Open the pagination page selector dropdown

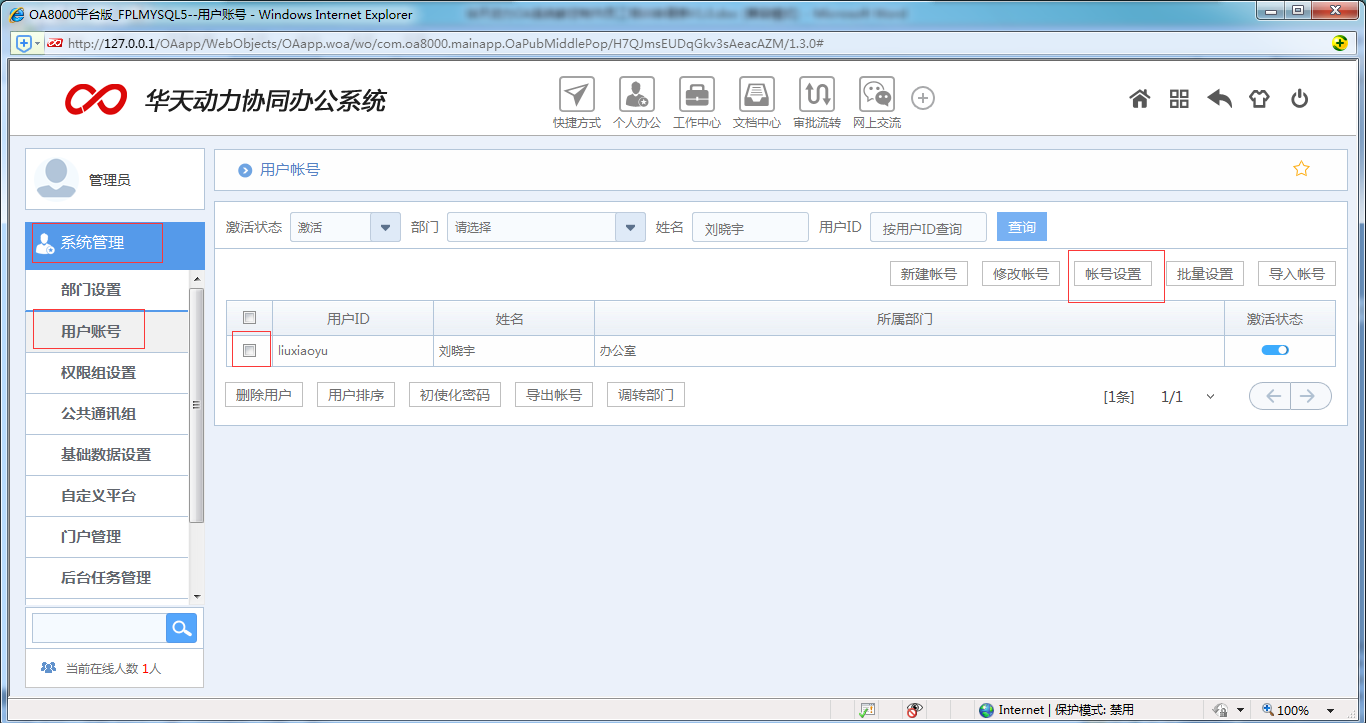[x=1210, y=396]
